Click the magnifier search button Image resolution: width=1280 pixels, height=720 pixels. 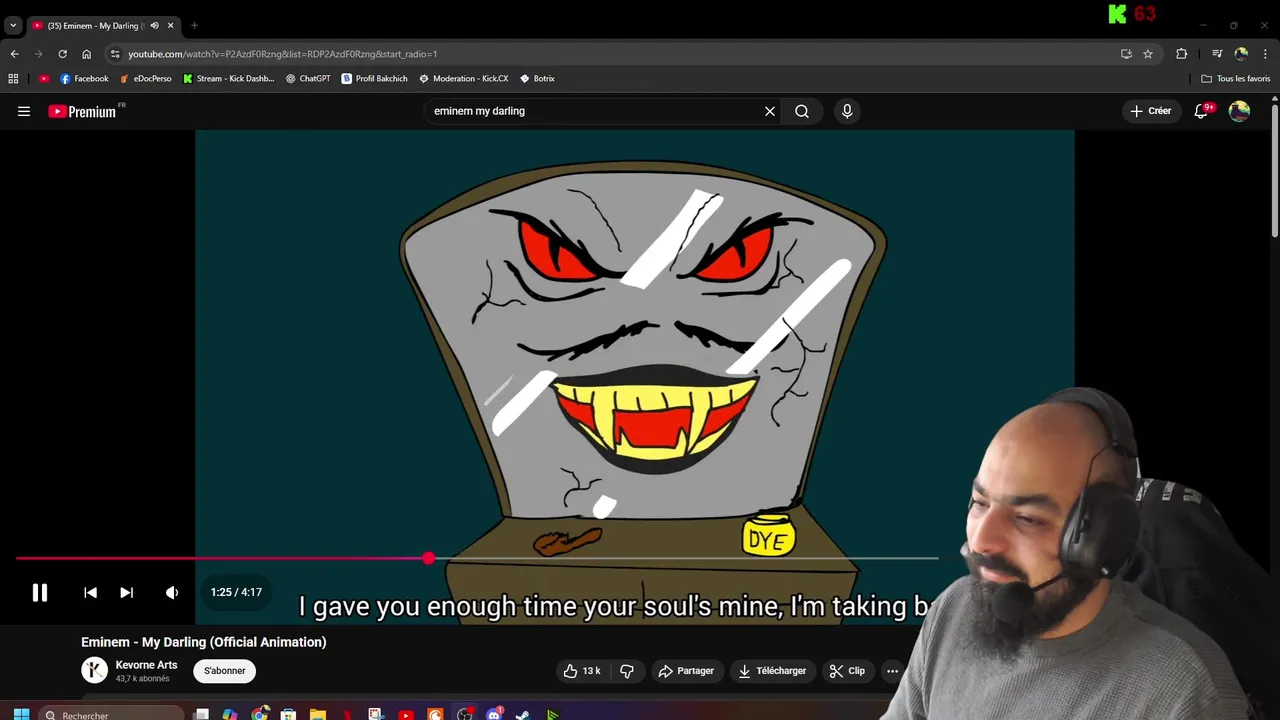click(802, 111)
